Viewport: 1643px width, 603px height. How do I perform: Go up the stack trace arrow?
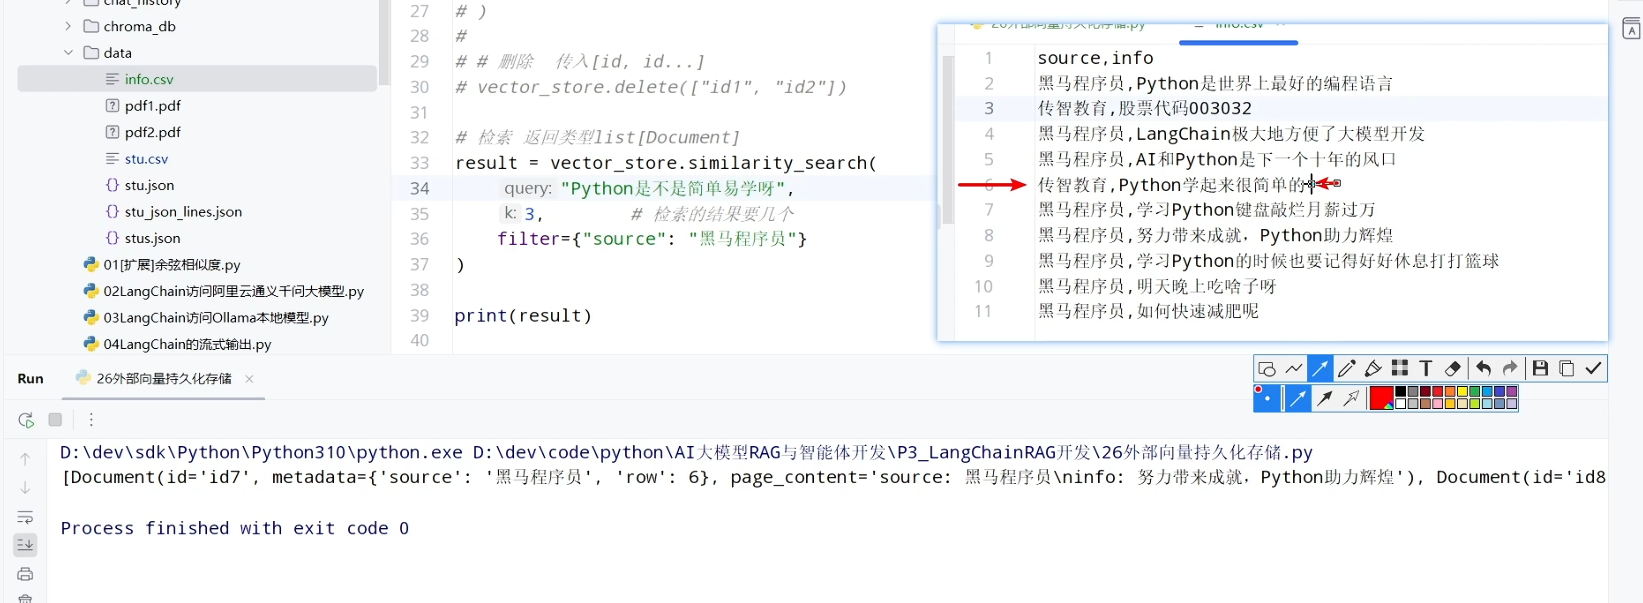(25, 459)
